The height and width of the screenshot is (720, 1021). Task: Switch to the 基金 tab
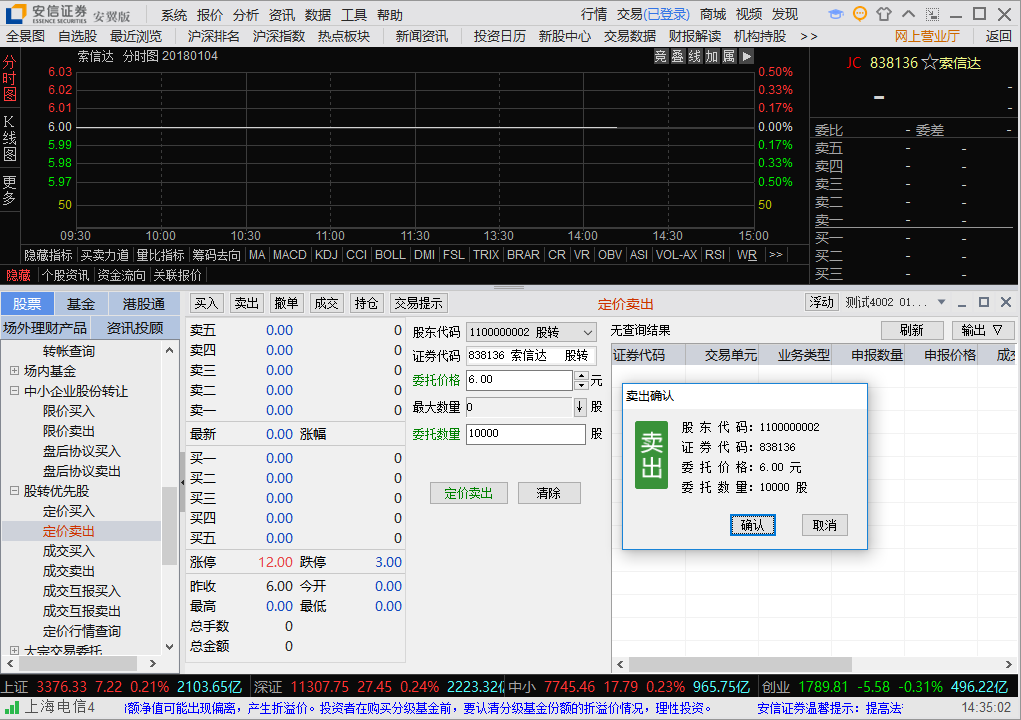[80, 304]
